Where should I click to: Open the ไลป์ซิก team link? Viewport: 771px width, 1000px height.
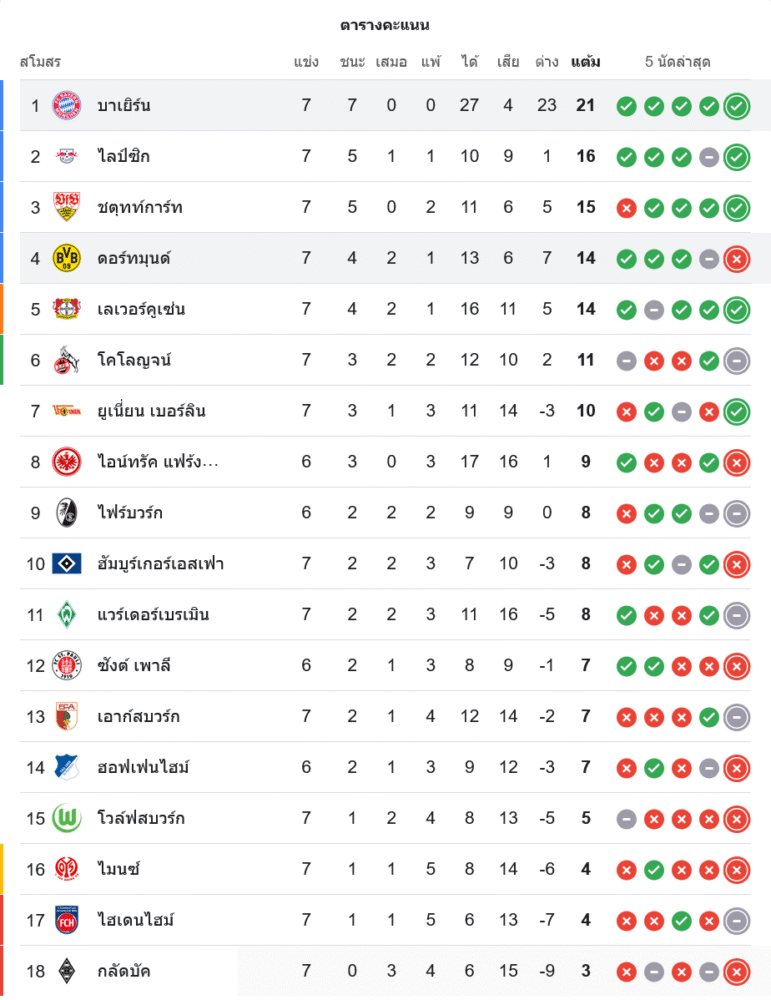pyautogui.click(x=124, y=156)
